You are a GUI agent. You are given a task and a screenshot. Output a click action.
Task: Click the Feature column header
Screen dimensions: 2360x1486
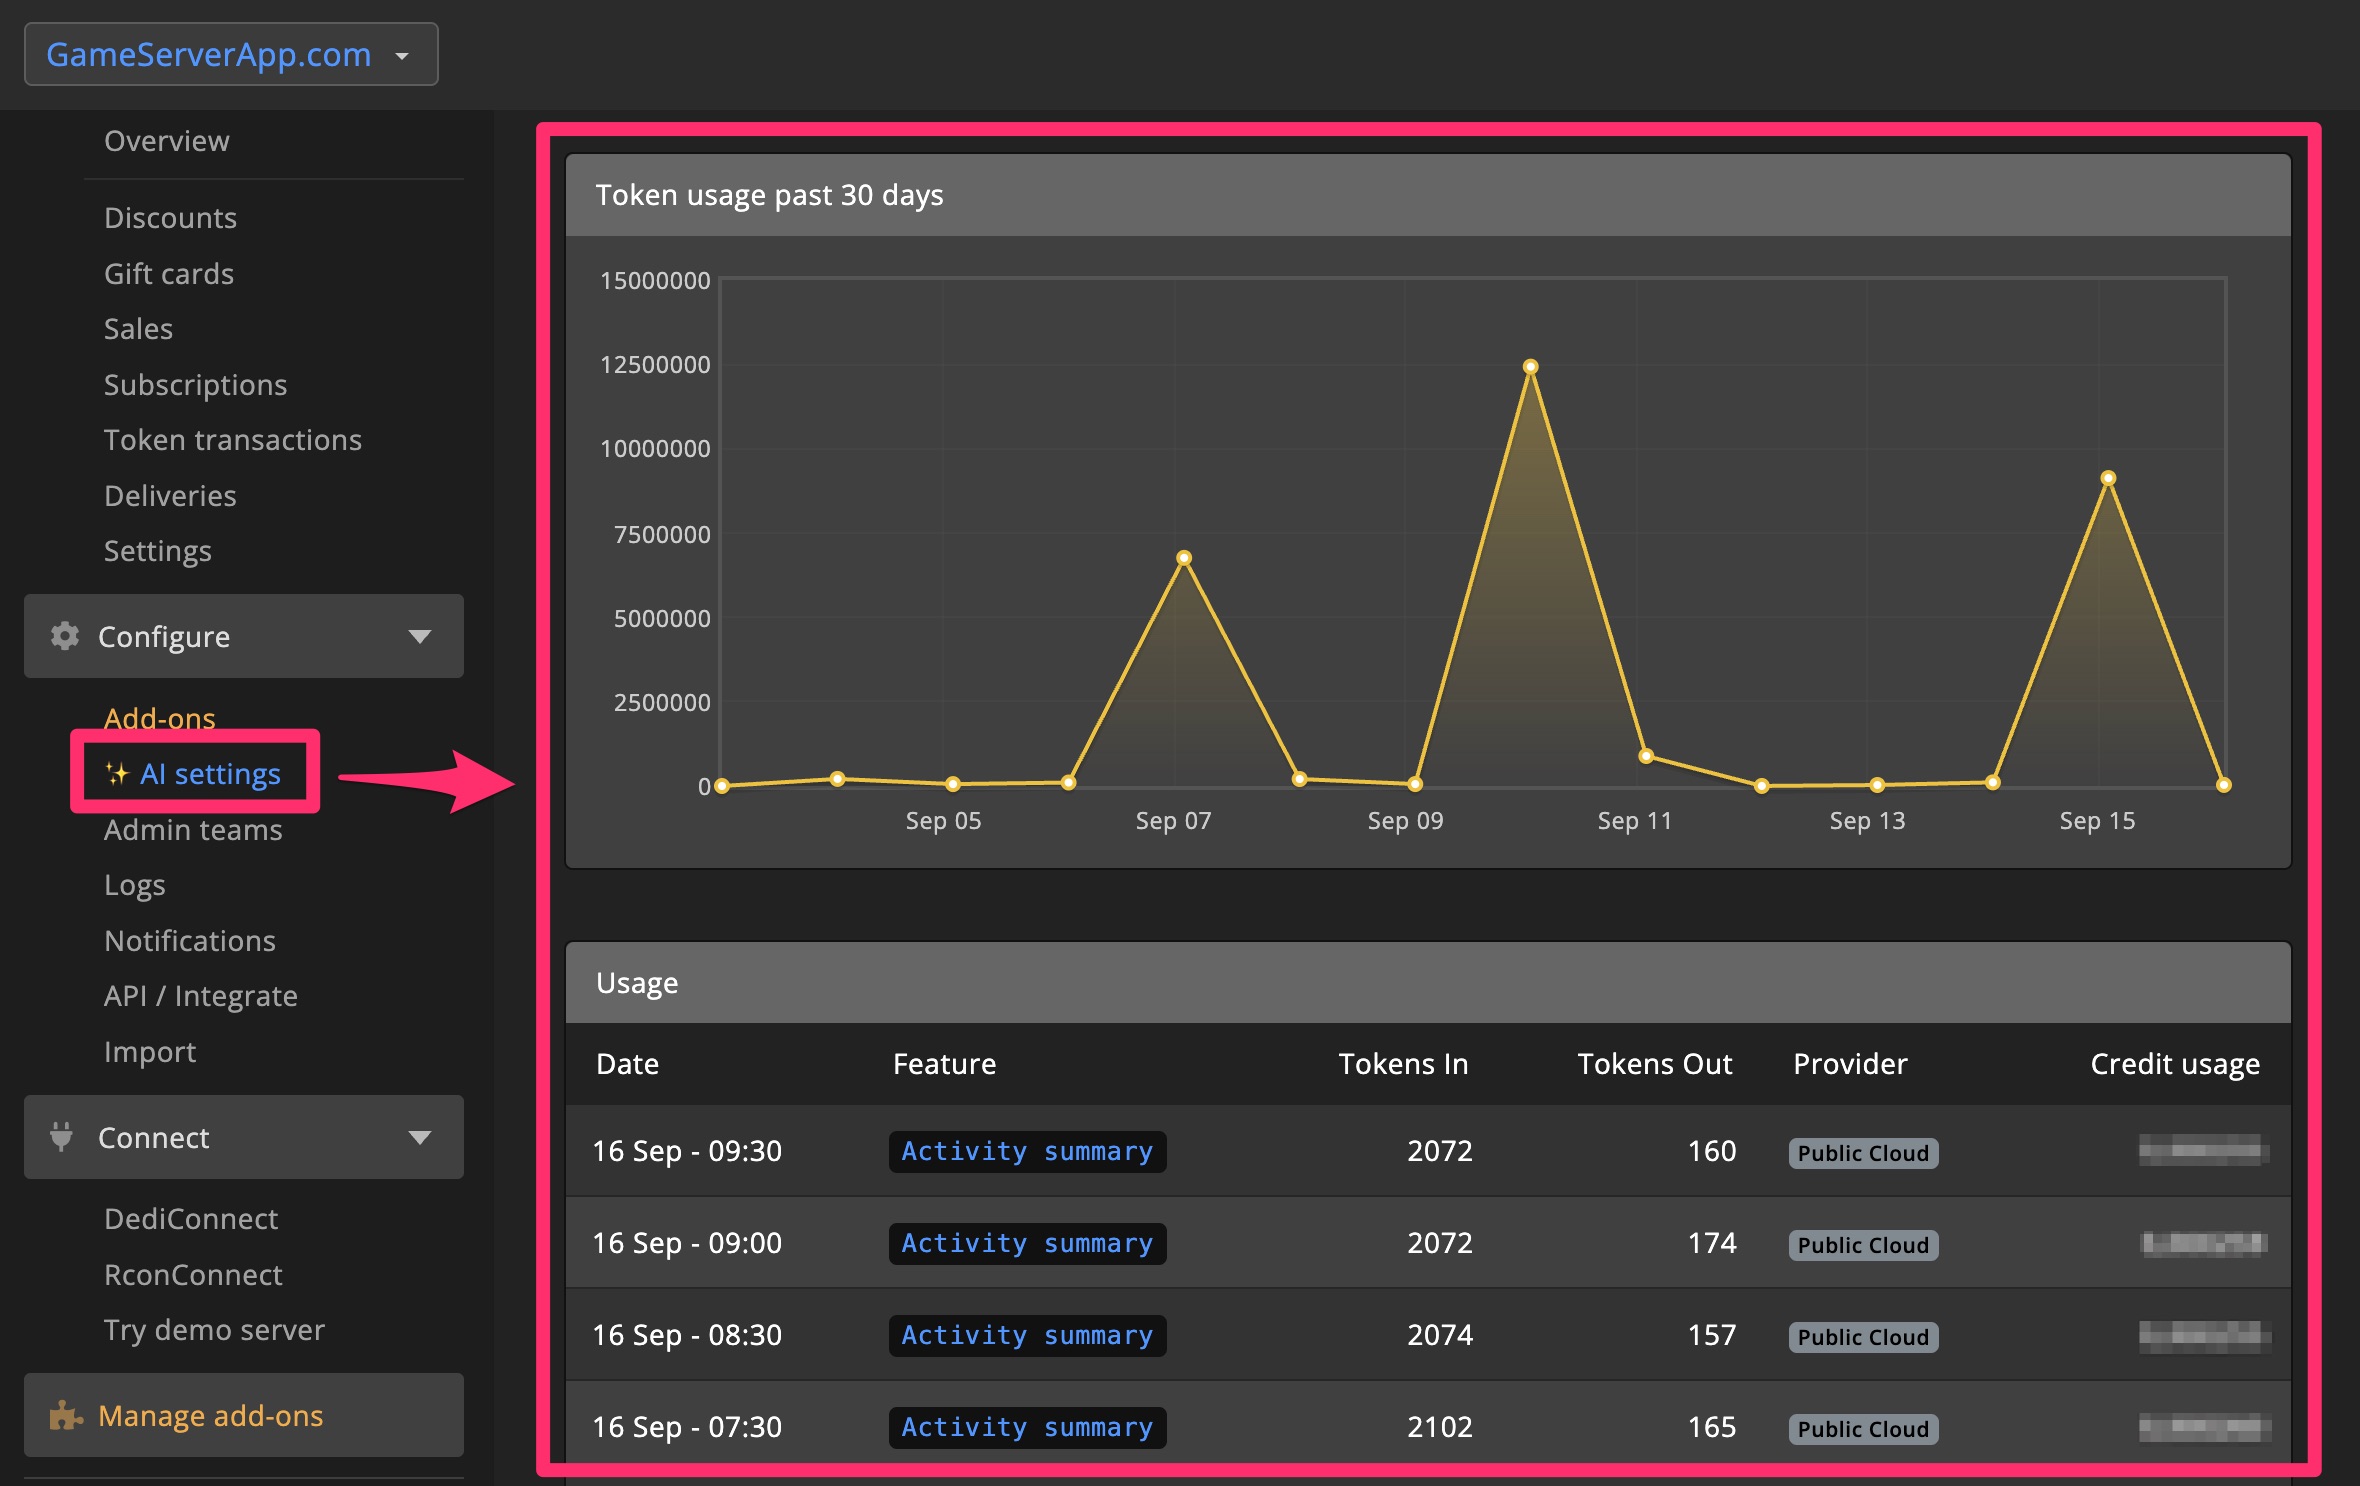944,1063
